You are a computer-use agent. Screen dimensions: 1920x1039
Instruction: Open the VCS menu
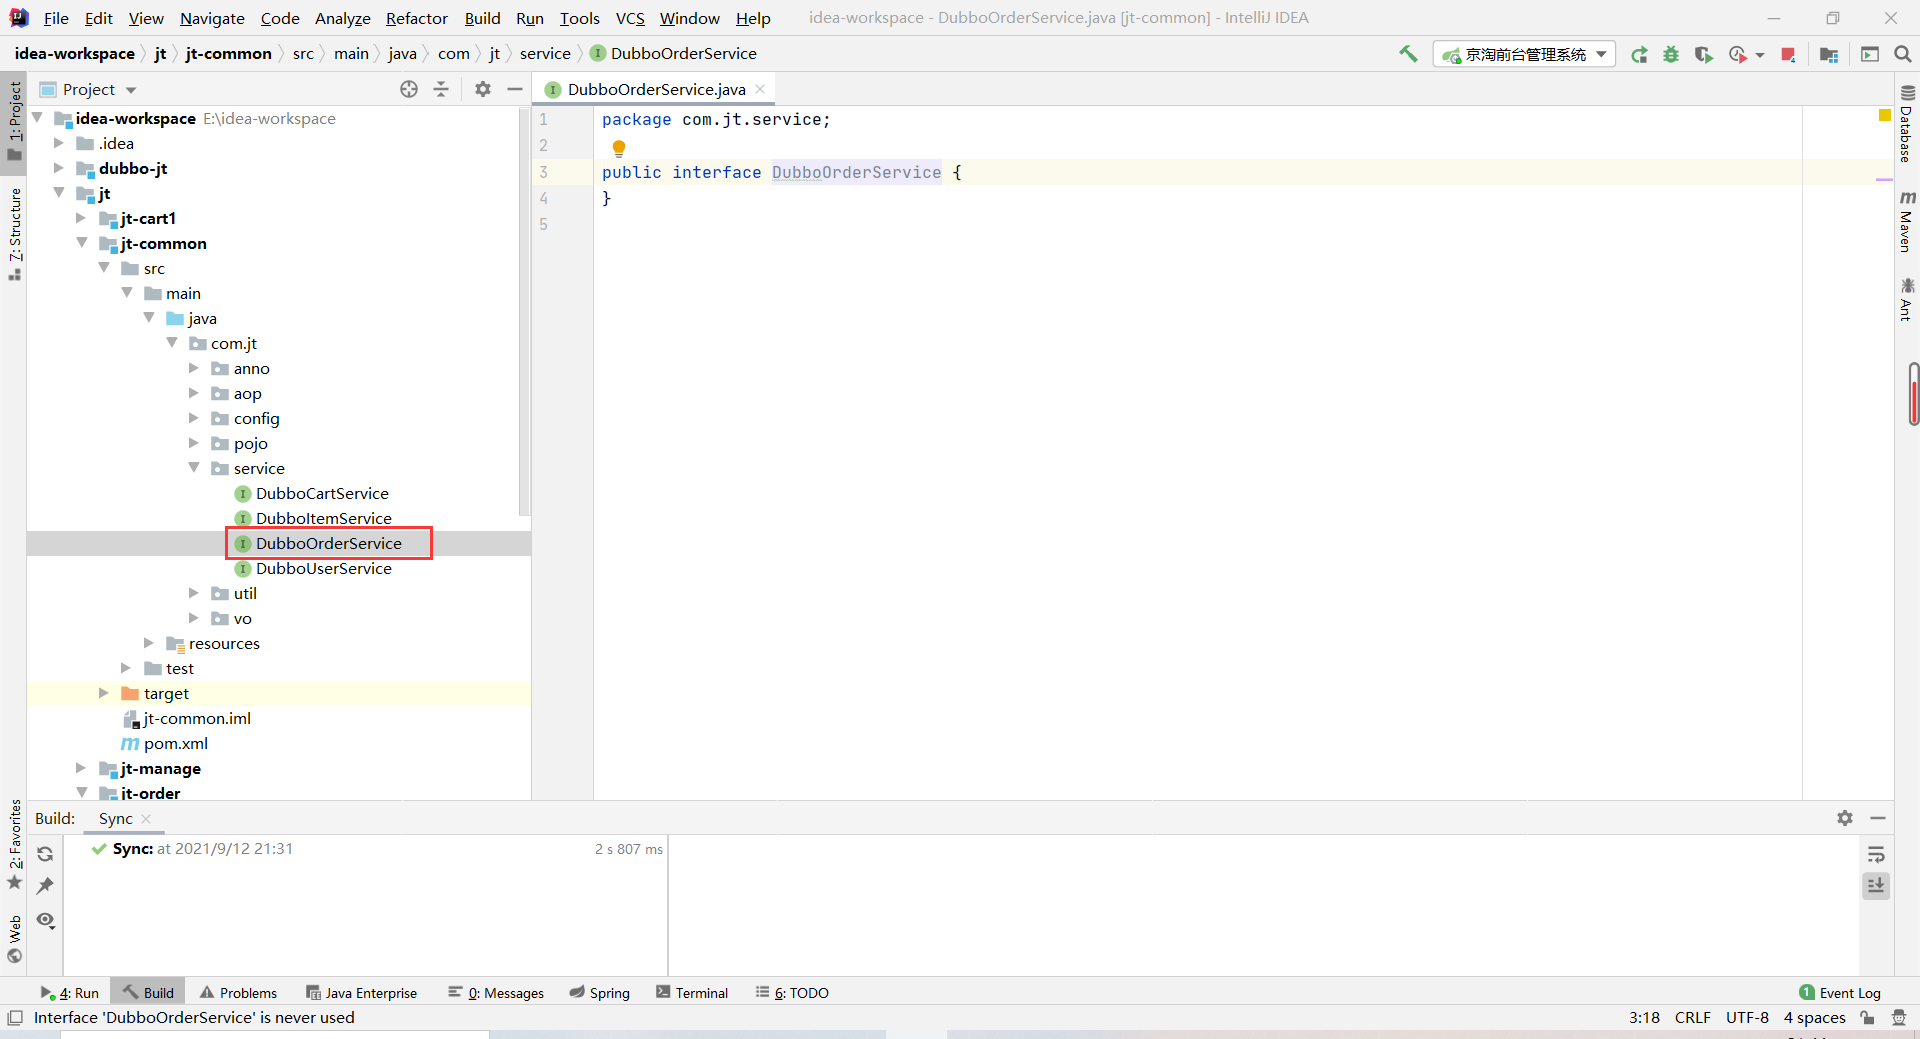[630, 18]
